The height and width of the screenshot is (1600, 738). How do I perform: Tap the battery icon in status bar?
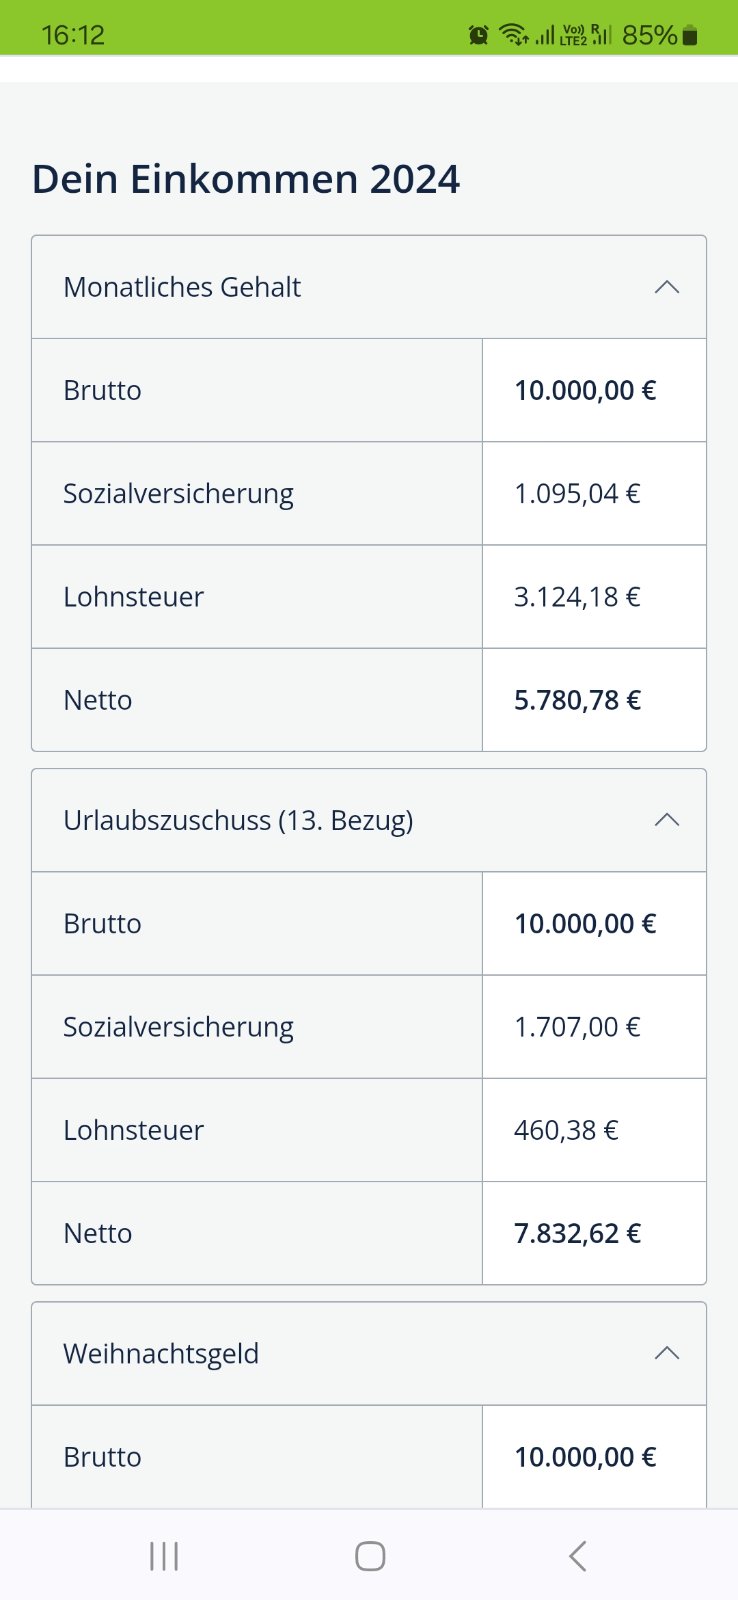[x=690, y=36]
